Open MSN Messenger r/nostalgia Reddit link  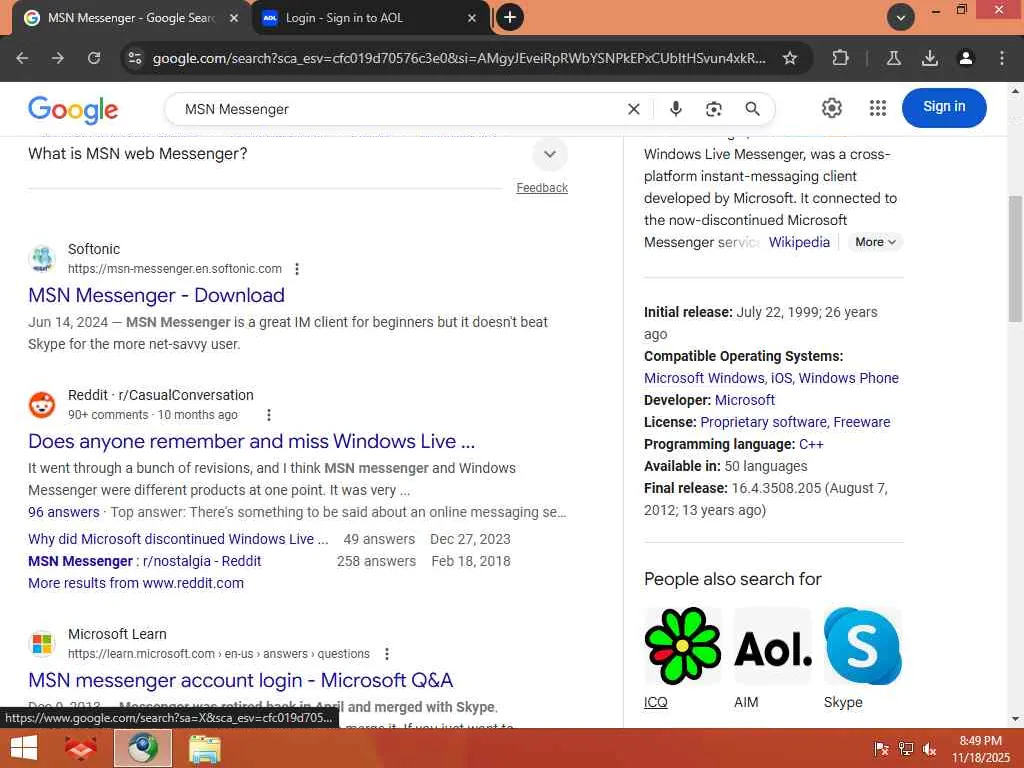(144, 561)
